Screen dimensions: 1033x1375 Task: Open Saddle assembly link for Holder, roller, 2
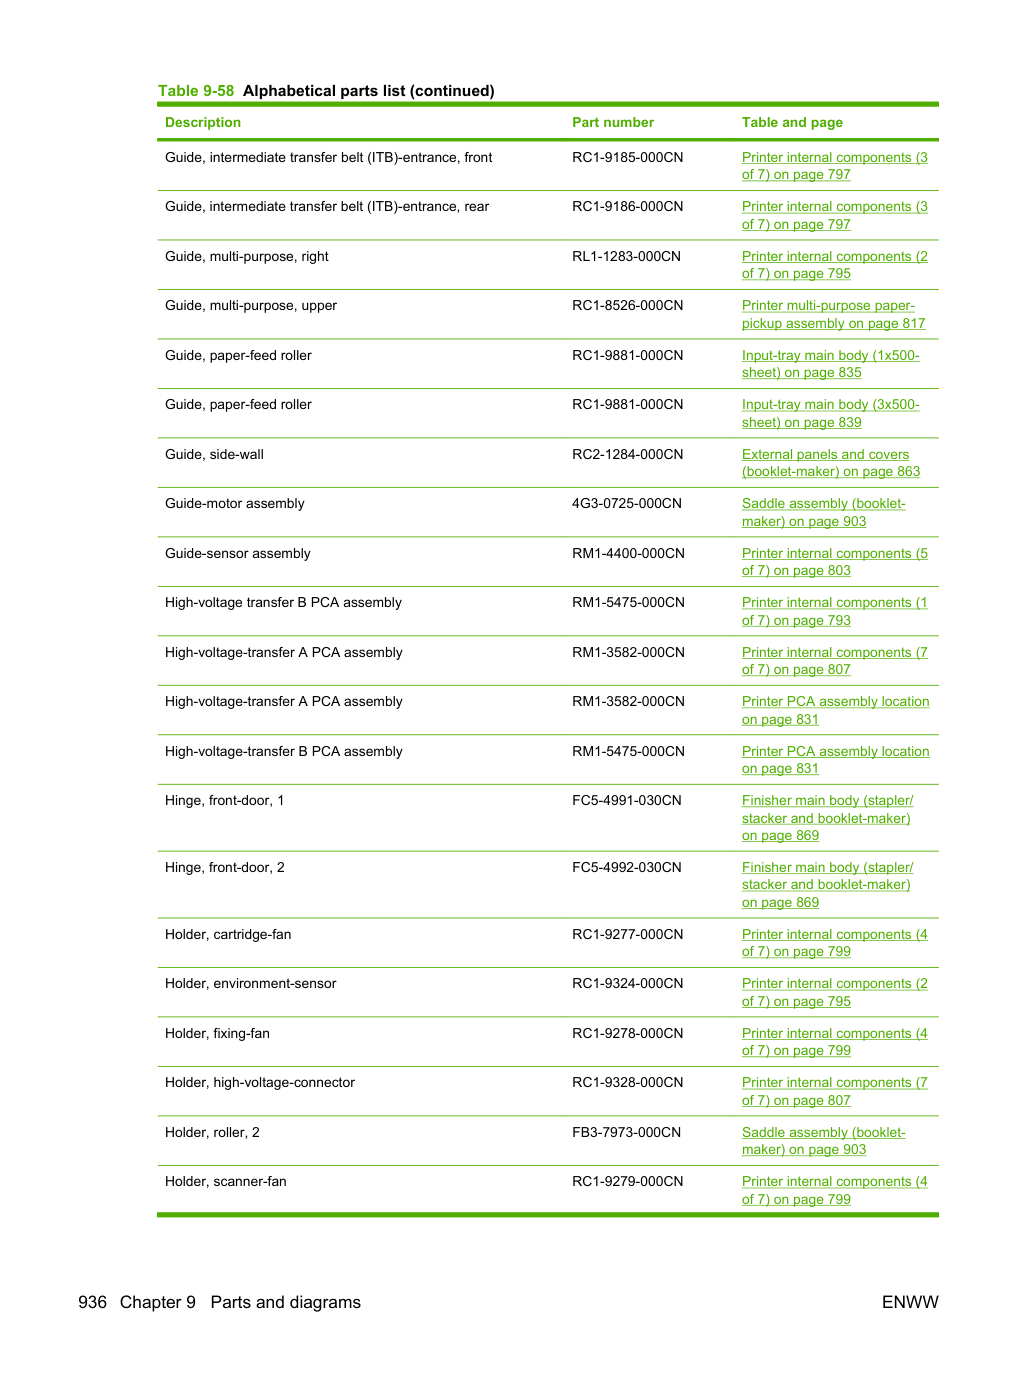(824, 1141)
